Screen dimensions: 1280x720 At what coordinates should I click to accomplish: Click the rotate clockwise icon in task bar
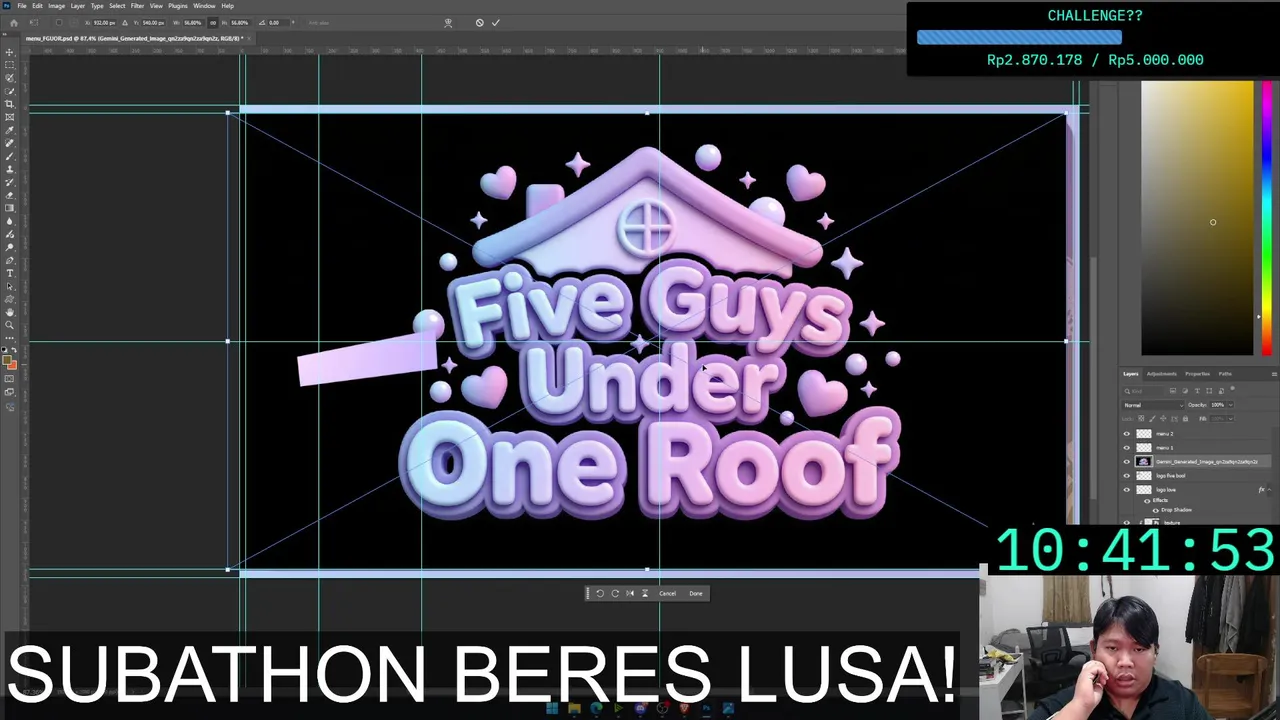[615, 593]
